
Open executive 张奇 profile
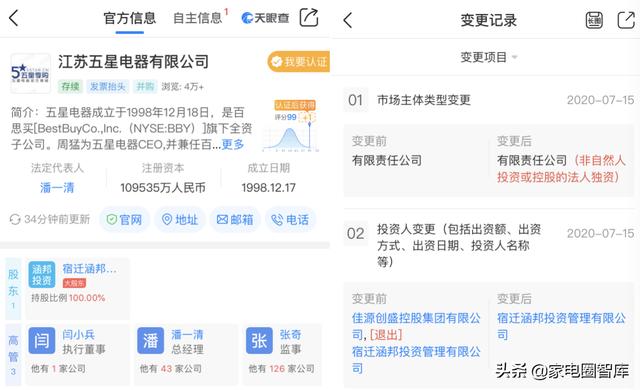coord(291,335)
